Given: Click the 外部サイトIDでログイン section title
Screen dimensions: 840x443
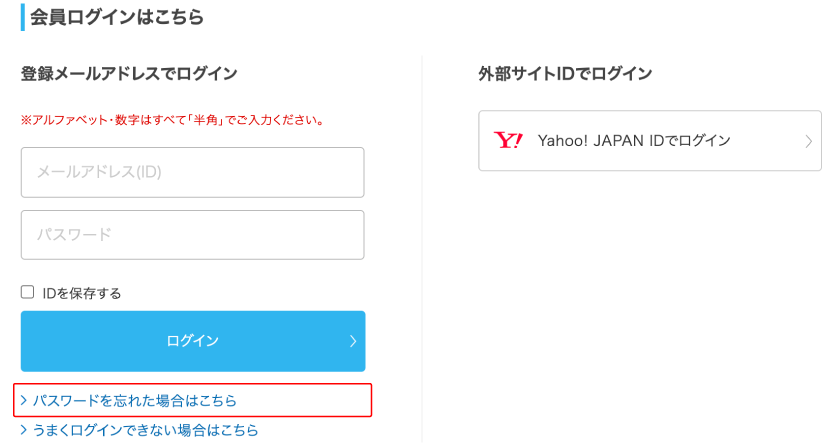Looking at the screenshot, I should click(x=565, y=73).
